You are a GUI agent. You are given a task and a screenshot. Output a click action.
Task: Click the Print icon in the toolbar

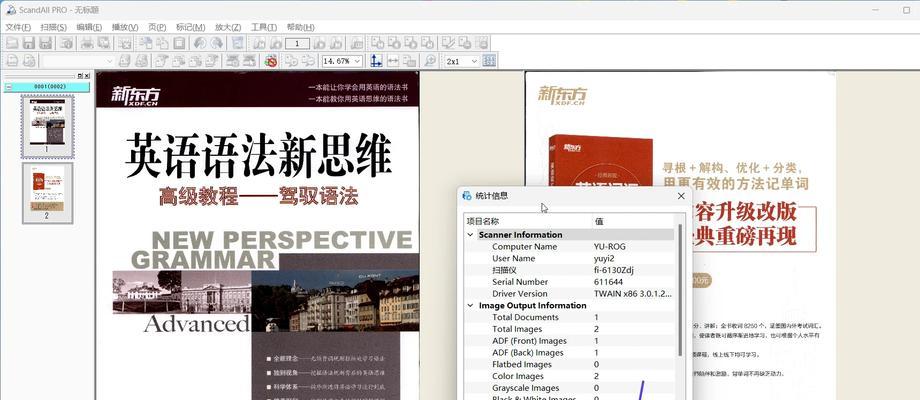87,43
